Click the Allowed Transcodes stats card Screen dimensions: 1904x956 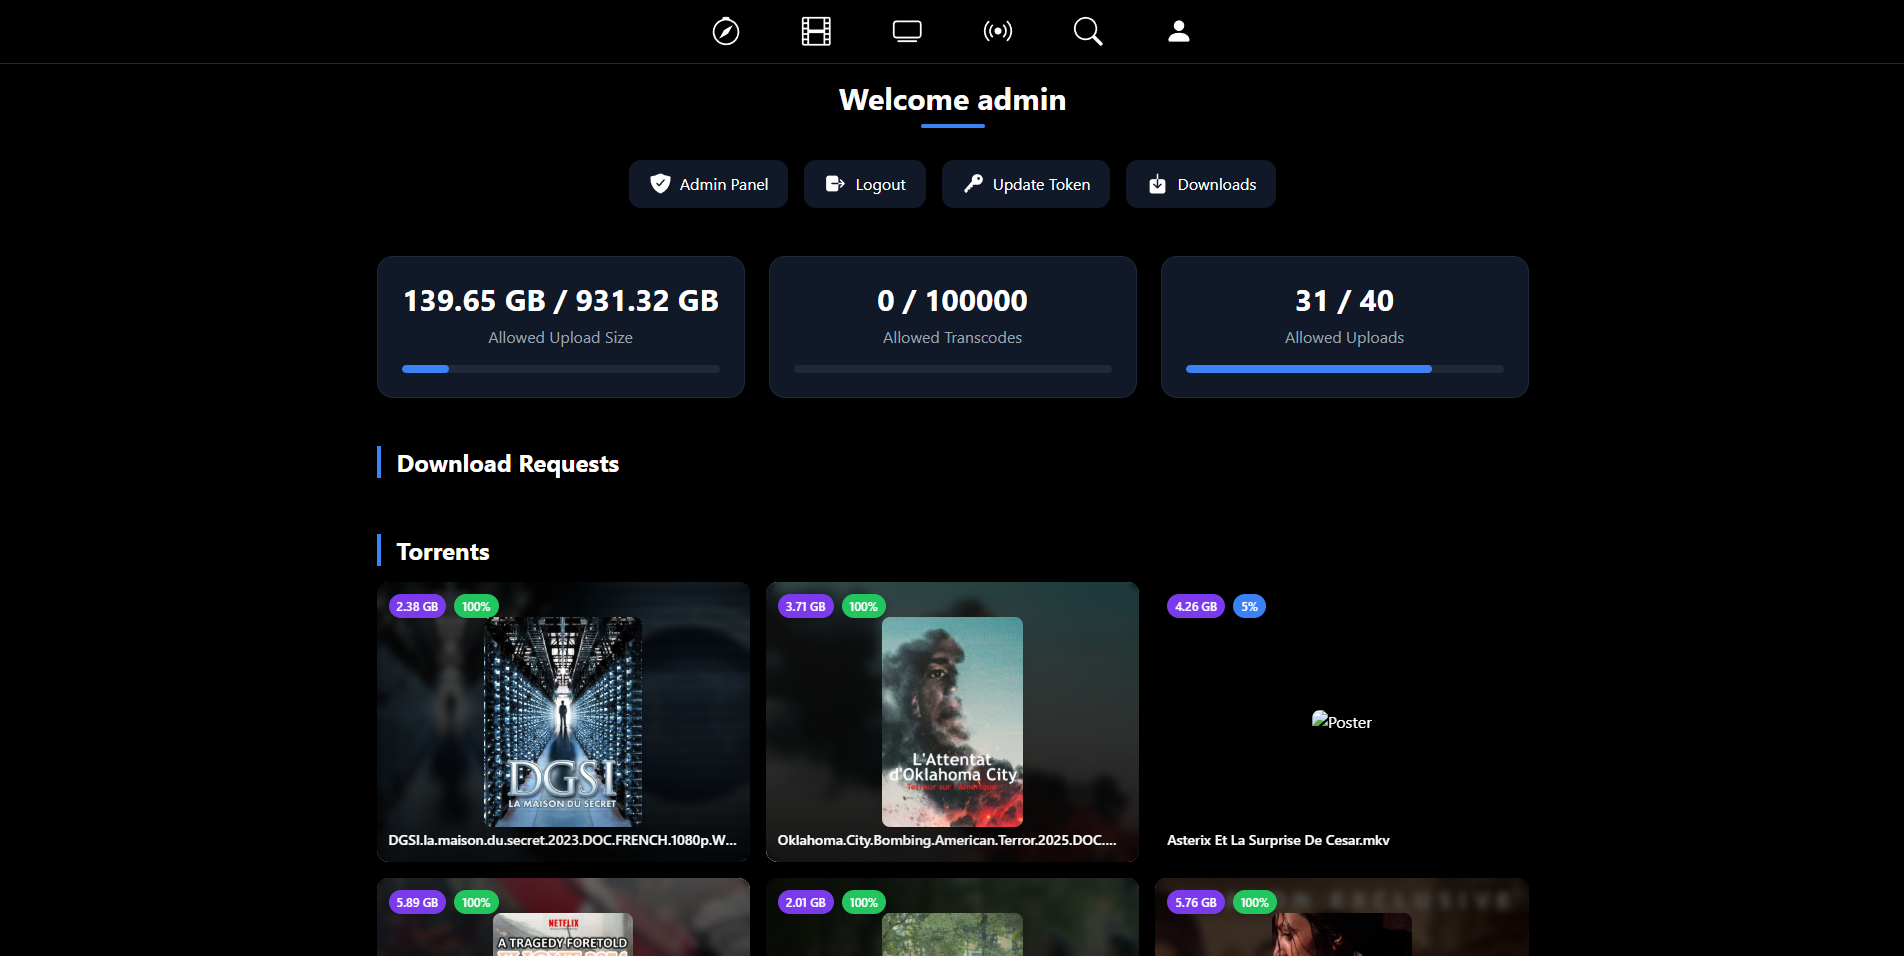click(952, 326)
